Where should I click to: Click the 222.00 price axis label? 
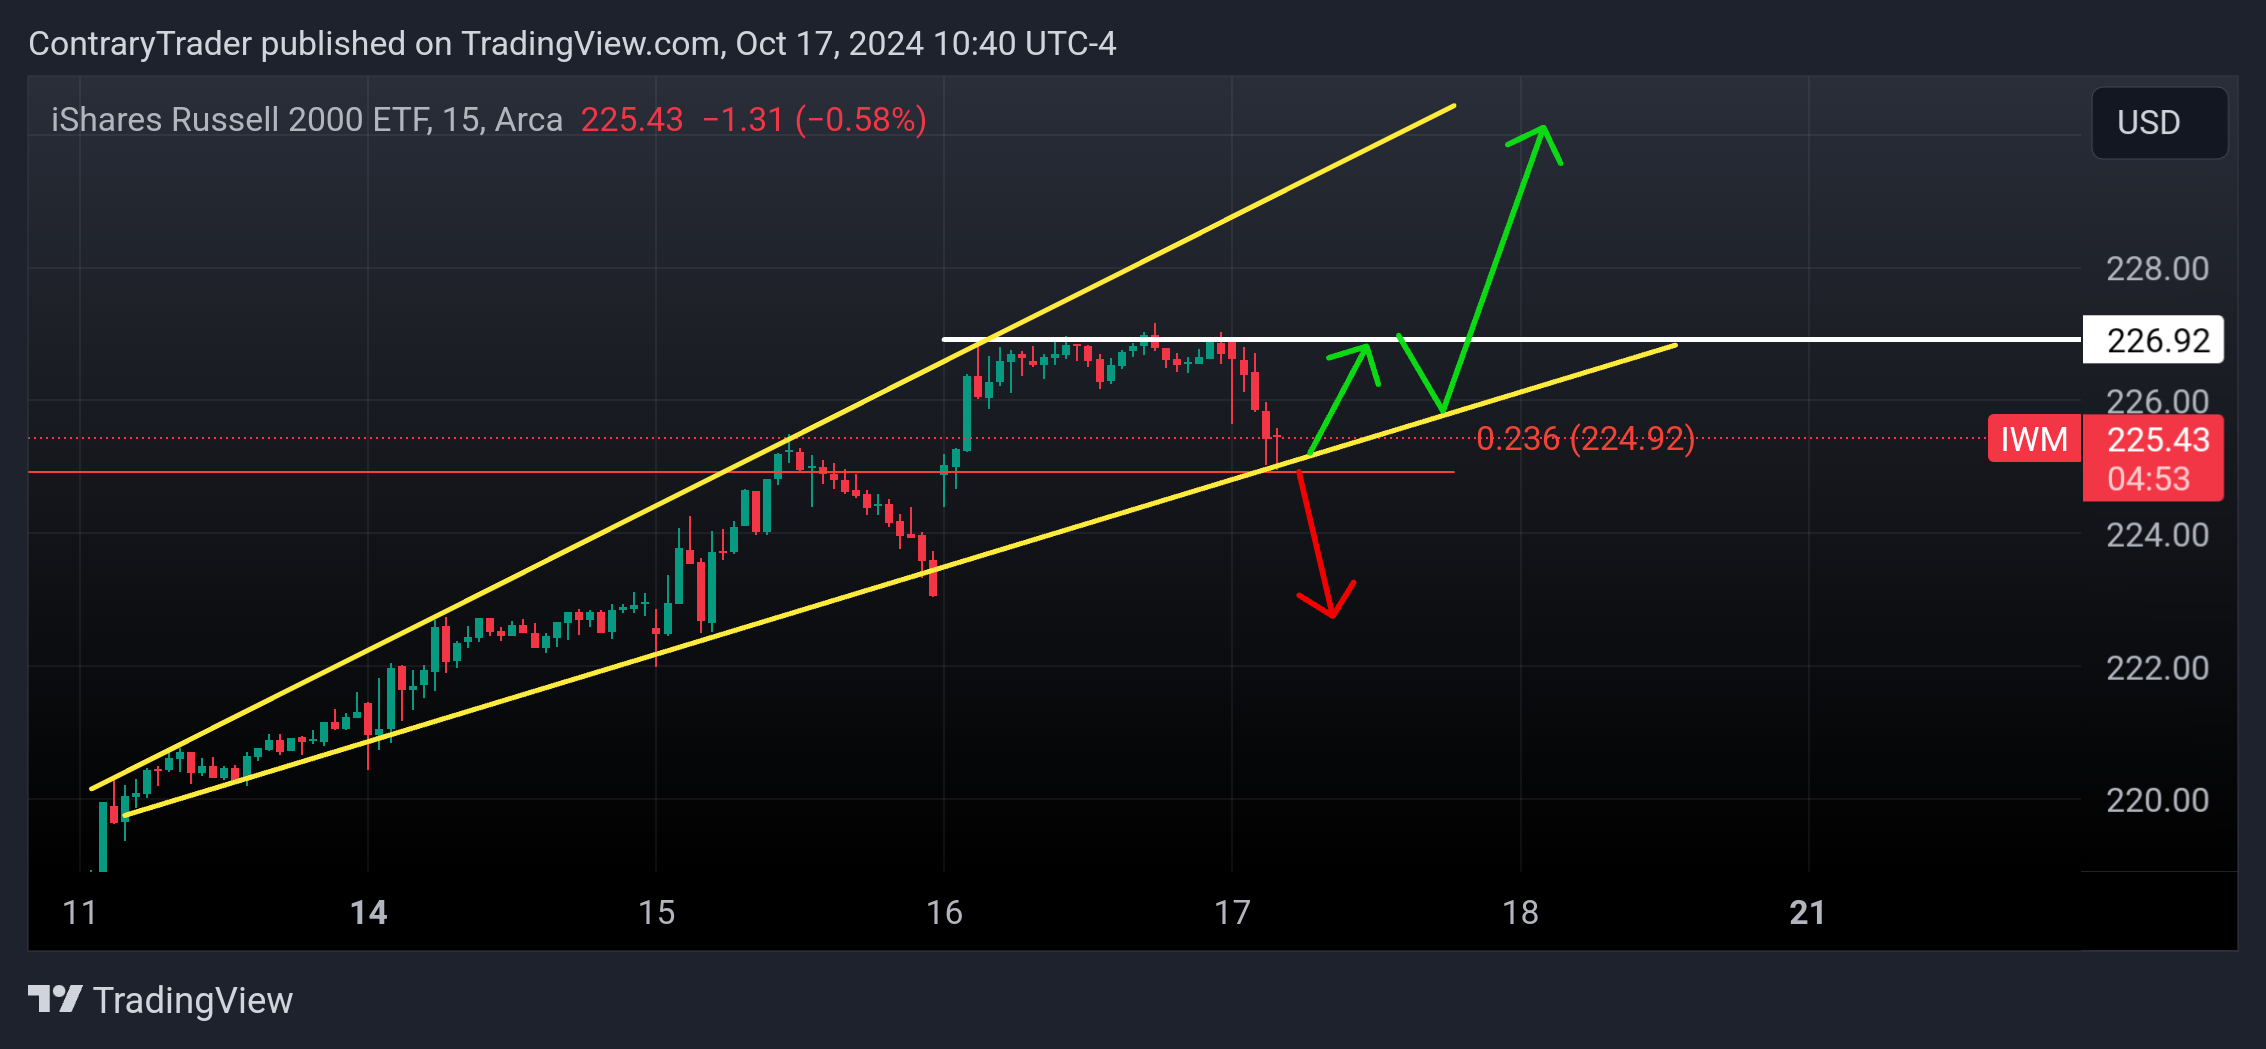coord(2157,668)
